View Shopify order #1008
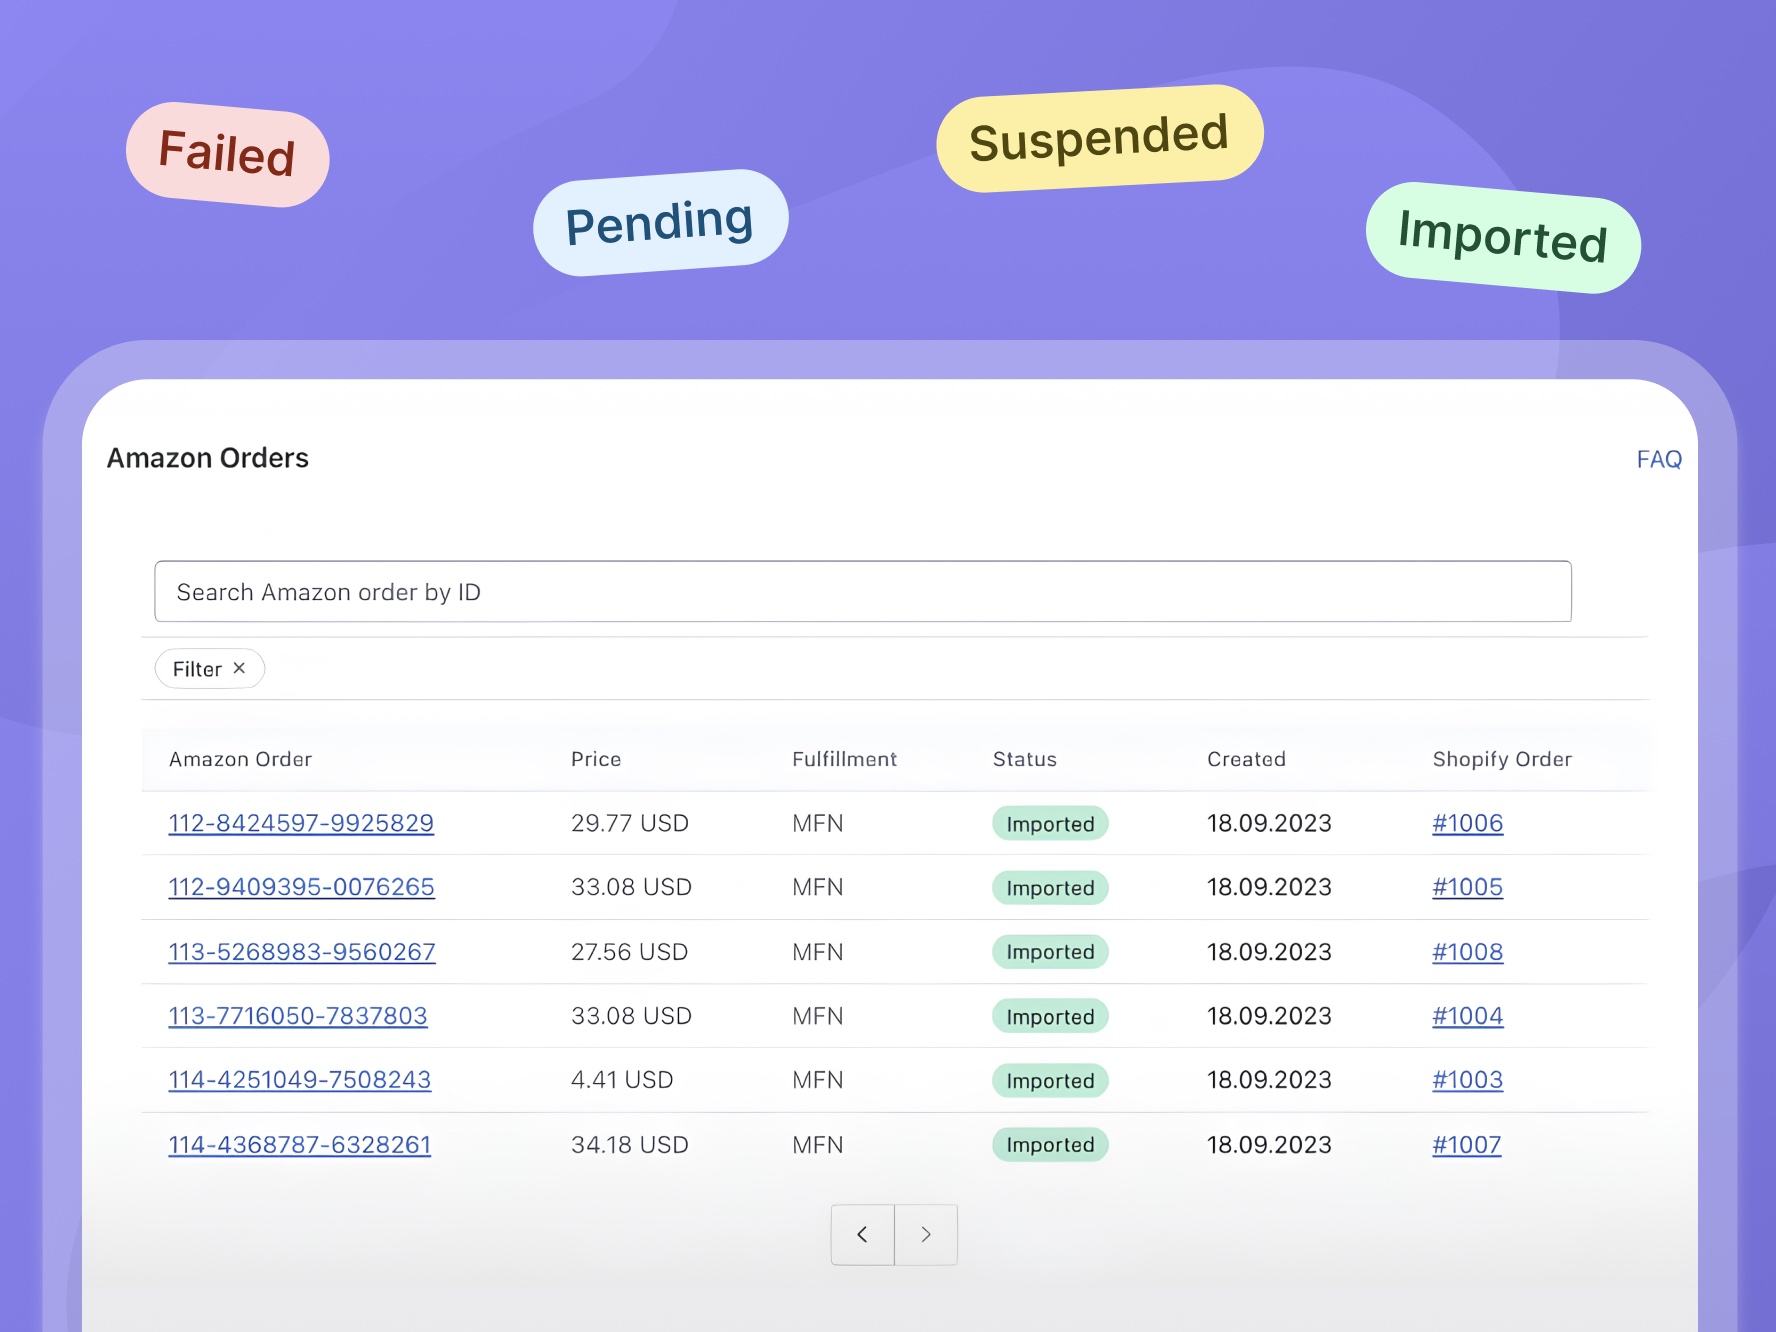The image size is (1776, 1332). click(1467, 952)
